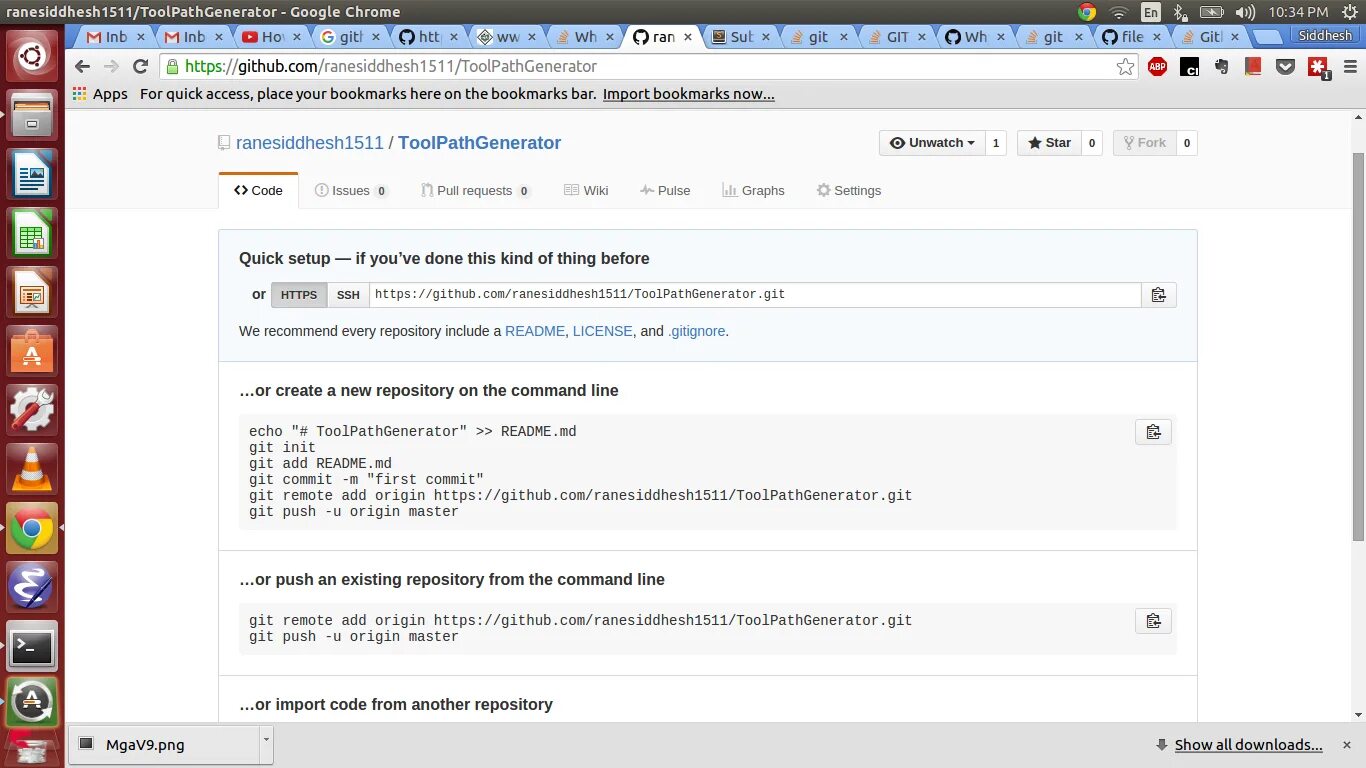Launch LibreOffice Writer from the dock
This screenshot has height=768, width=1366.
tap(32, 174)
